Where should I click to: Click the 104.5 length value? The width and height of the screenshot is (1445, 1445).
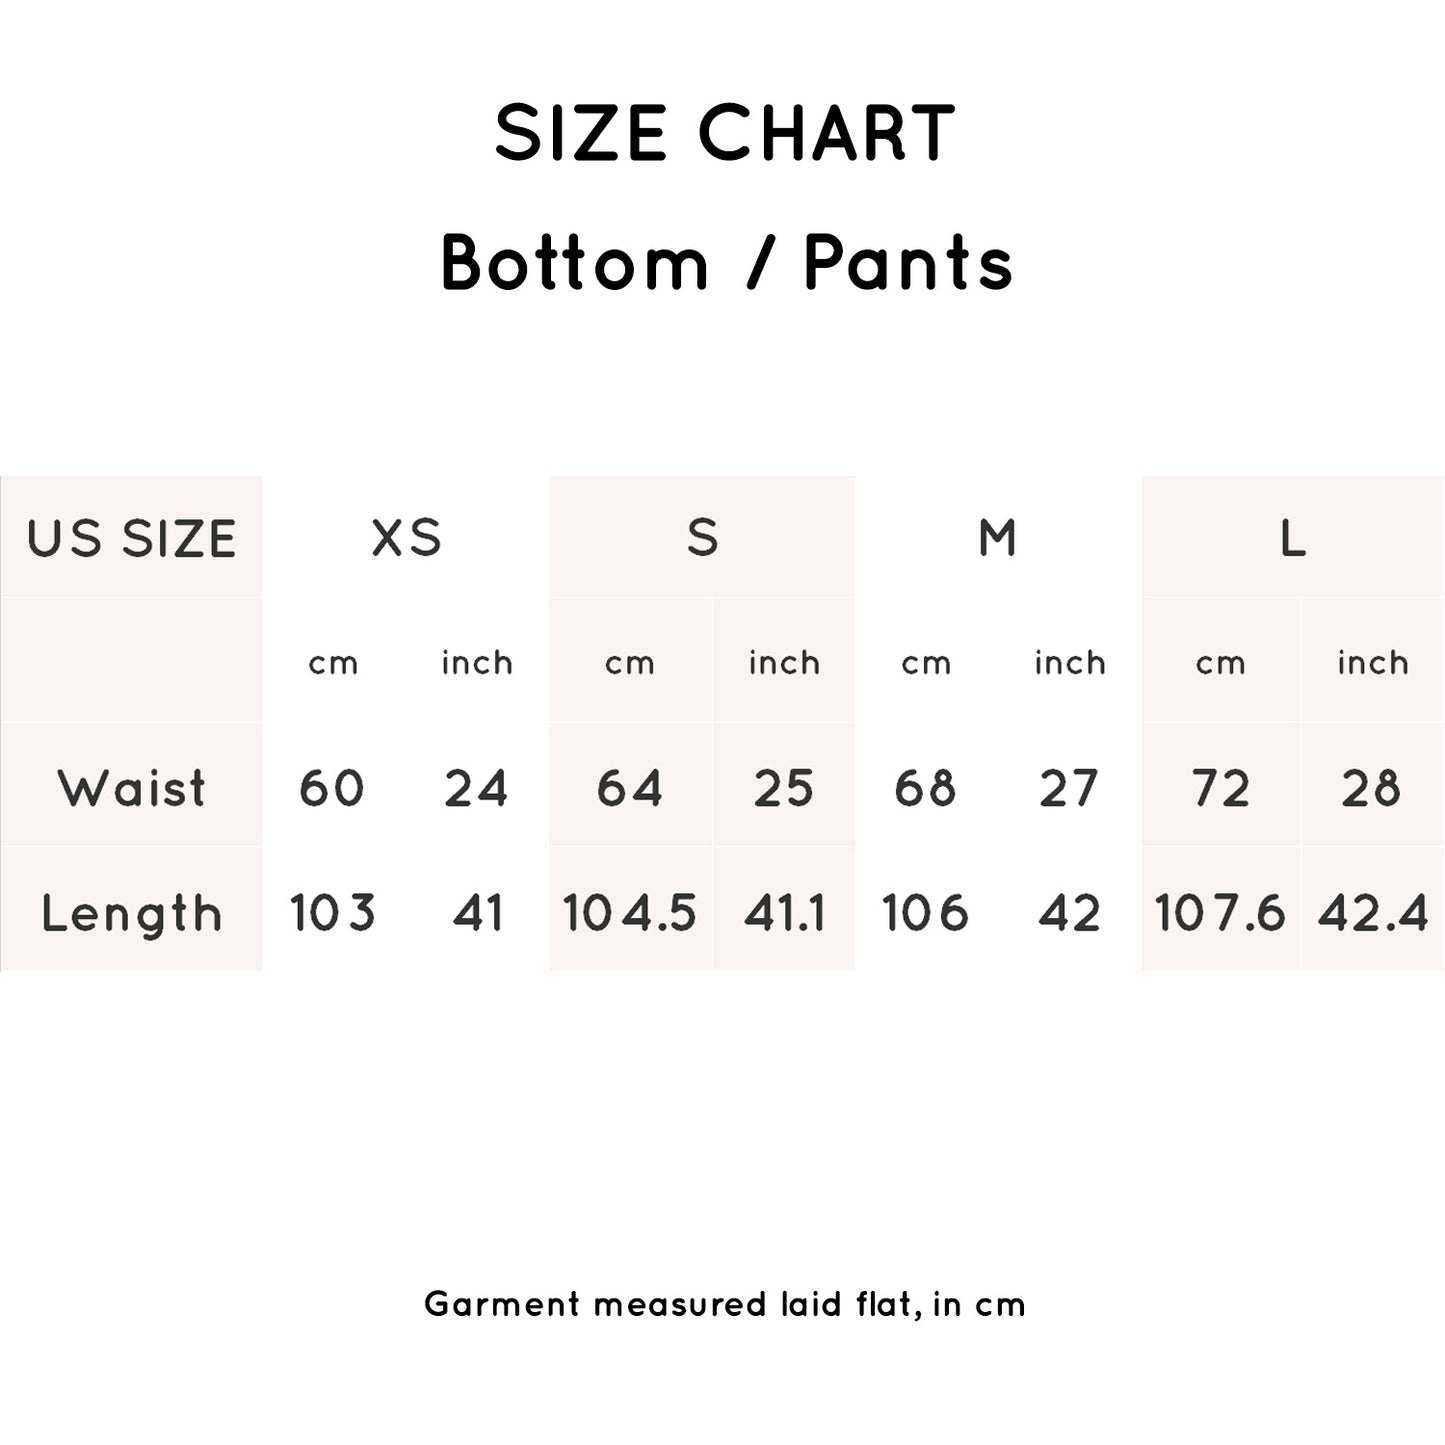point(630,913)
